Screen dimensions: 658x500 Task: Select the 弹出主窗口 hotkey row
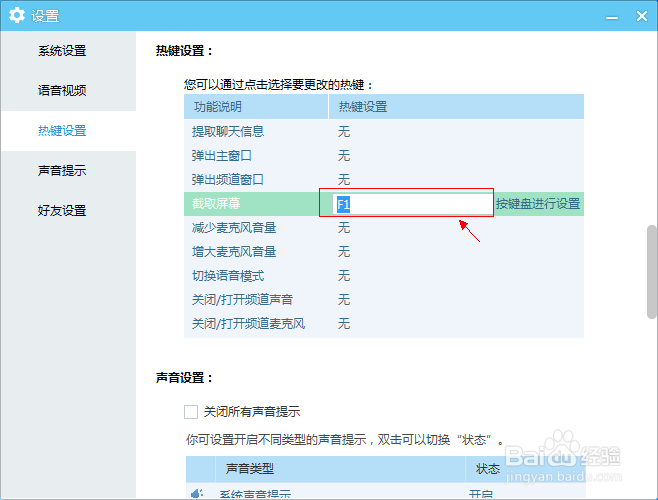384,156
